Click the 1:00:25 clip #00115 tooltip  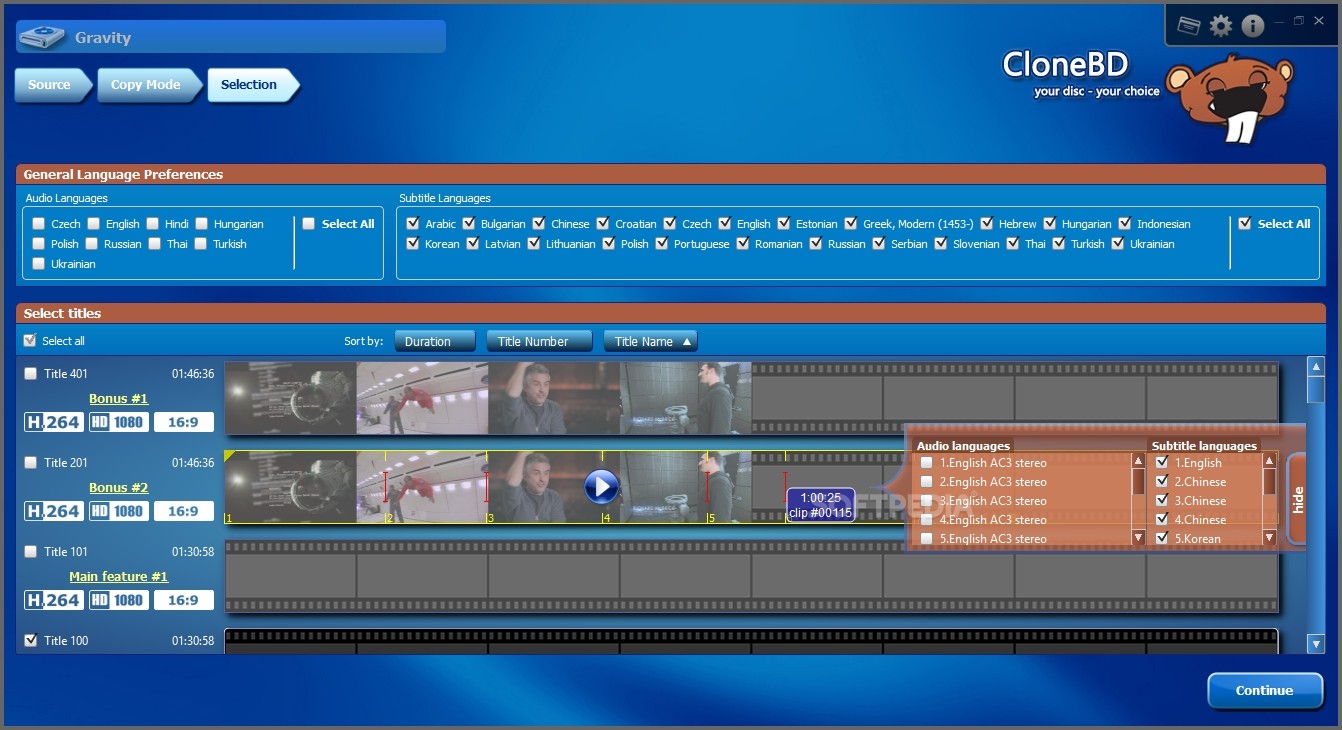coord(820,505)
